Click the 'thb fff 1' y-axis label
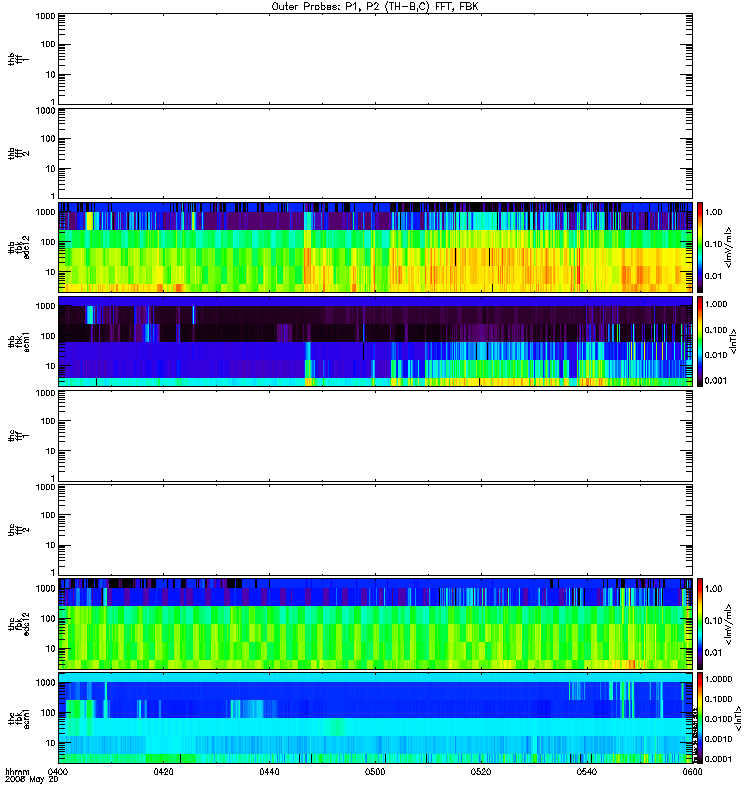Image resolution: width=750 pixels, height=800 pixels. [x=19, y=59]
